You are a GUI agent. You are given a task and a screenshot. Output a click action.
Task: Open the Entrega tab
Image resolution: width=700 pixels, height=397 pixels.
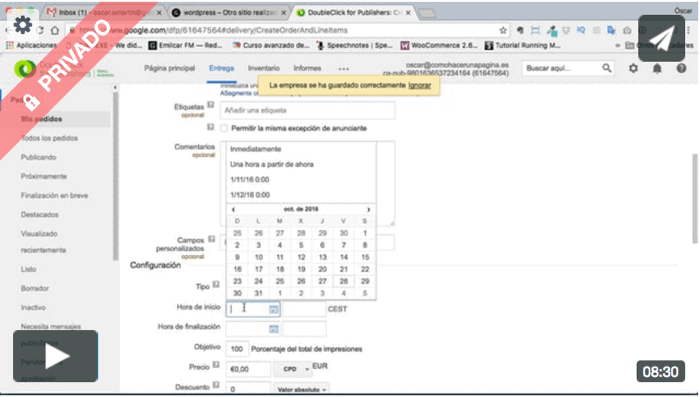click(221, 68)
